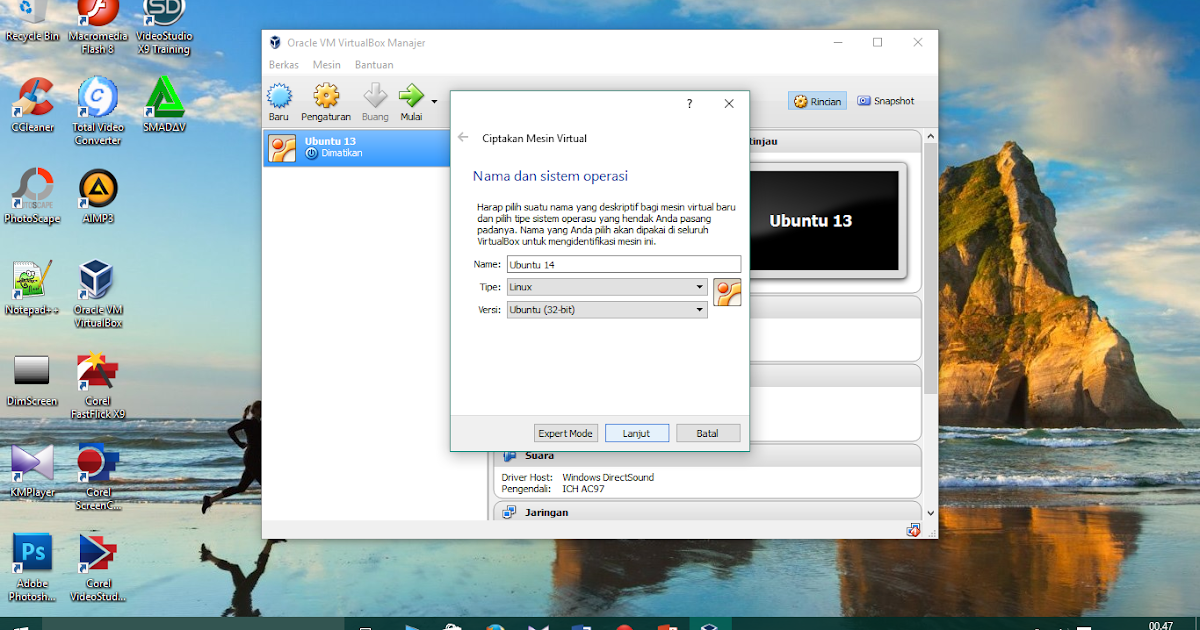The height and width of the screenshot is (630, 1200).
Task: Open Recycle Bin on the desktop
Action: point(32,20)
